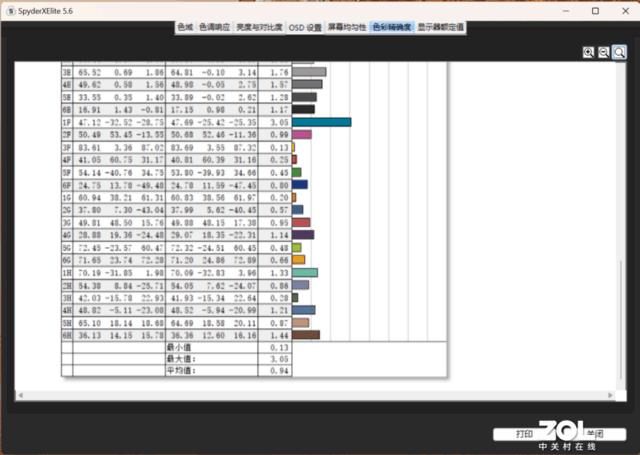Viewport: 640px width, 455px height.
Task: Click the SpyderXElite app icon in title bar
Action: point(11,11)
